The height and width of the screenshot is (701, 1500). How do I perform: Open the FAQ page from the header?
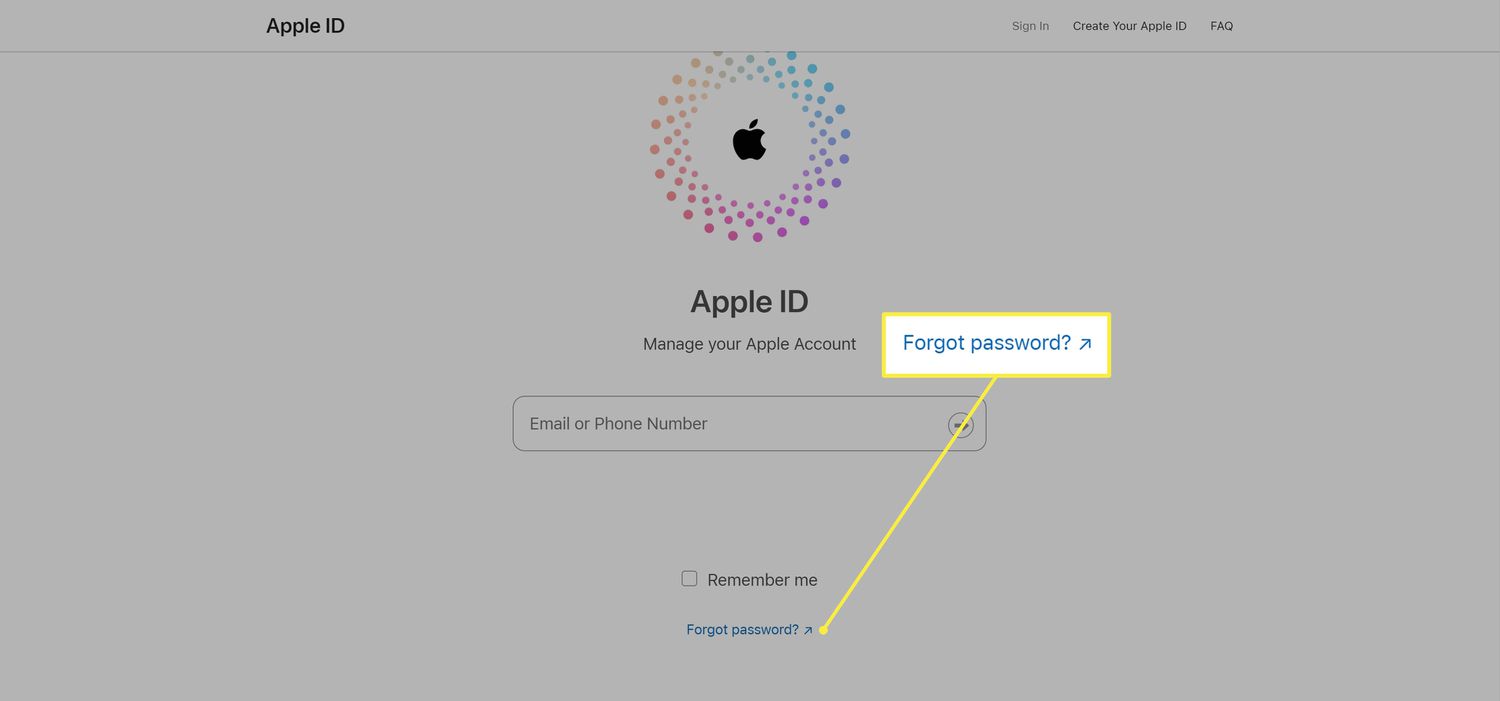pyautogui.click(x=1221, y=26)
